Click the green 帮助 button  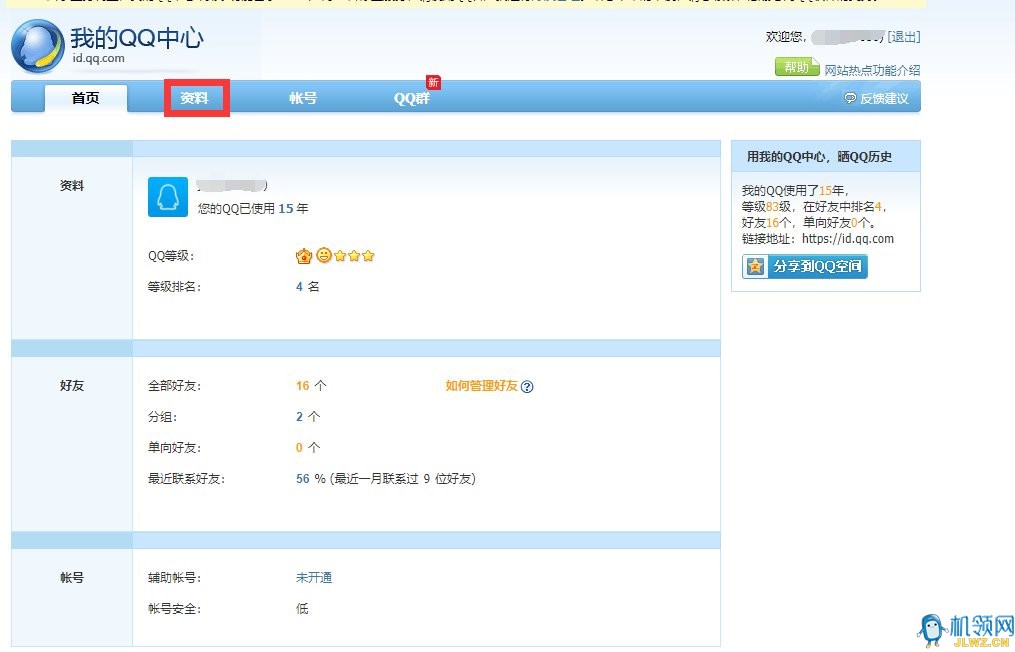798,67
